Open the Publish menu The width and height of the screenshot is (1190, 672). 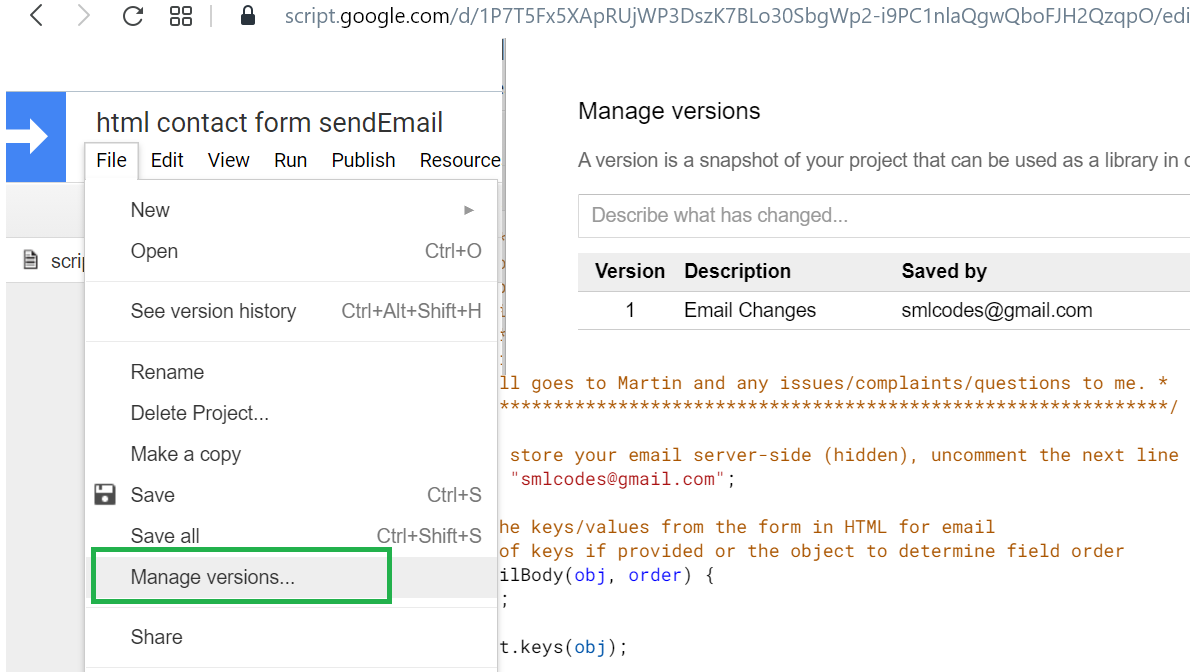pyautogui.click(x=363, y=160)
